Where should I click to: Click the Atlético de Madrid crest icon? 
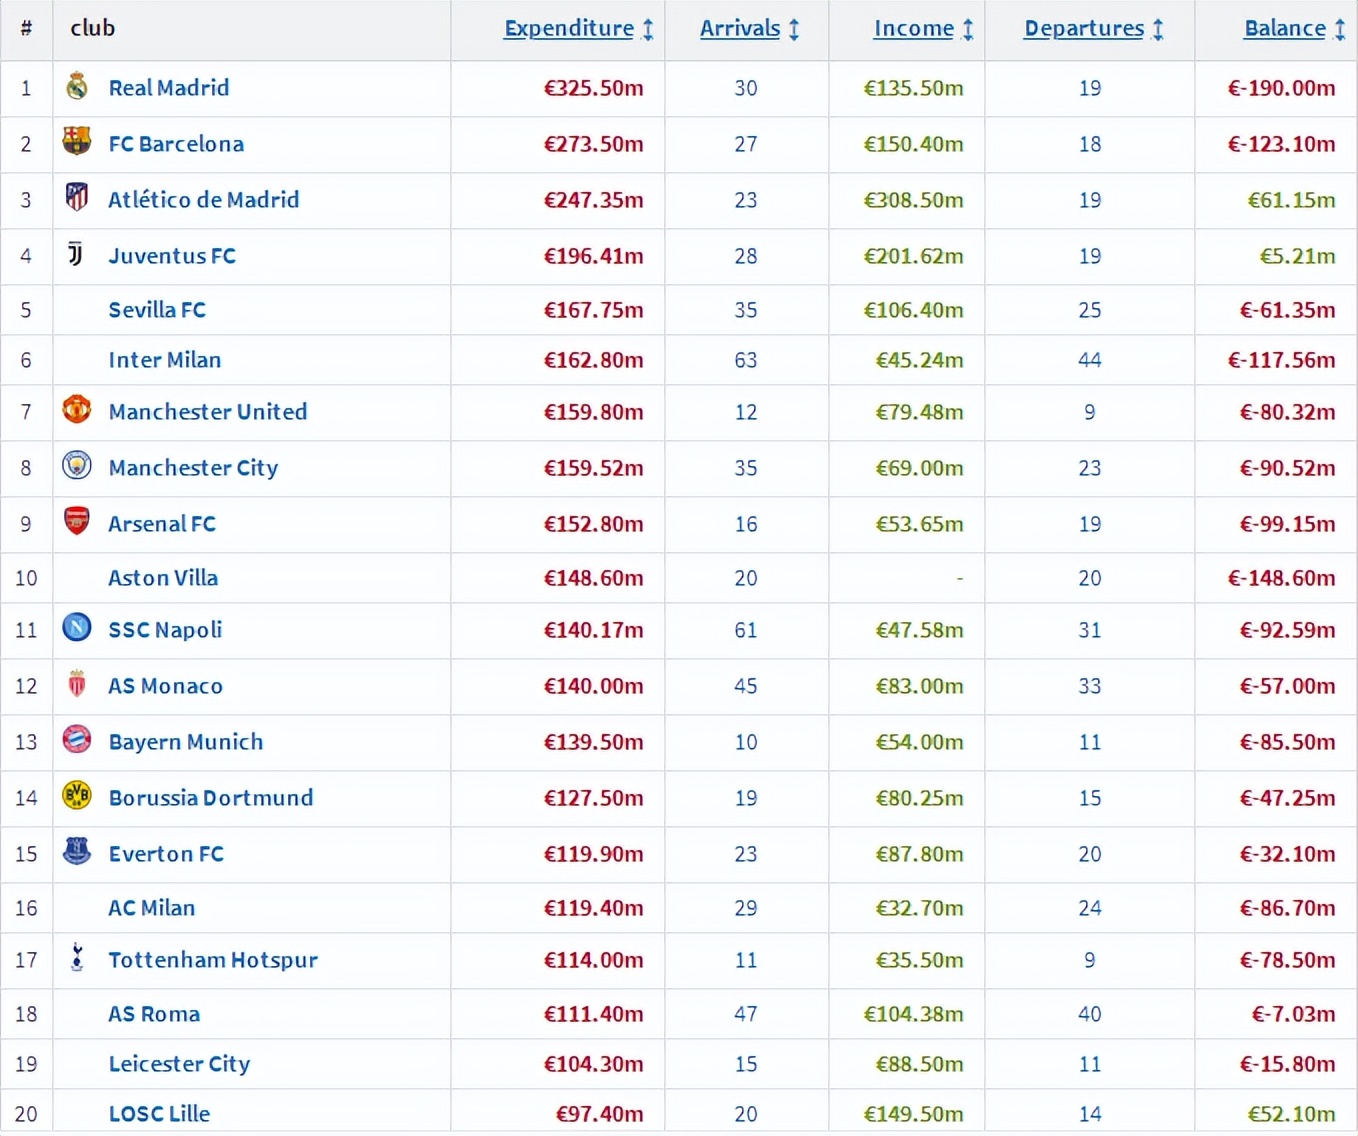point(77,197)
